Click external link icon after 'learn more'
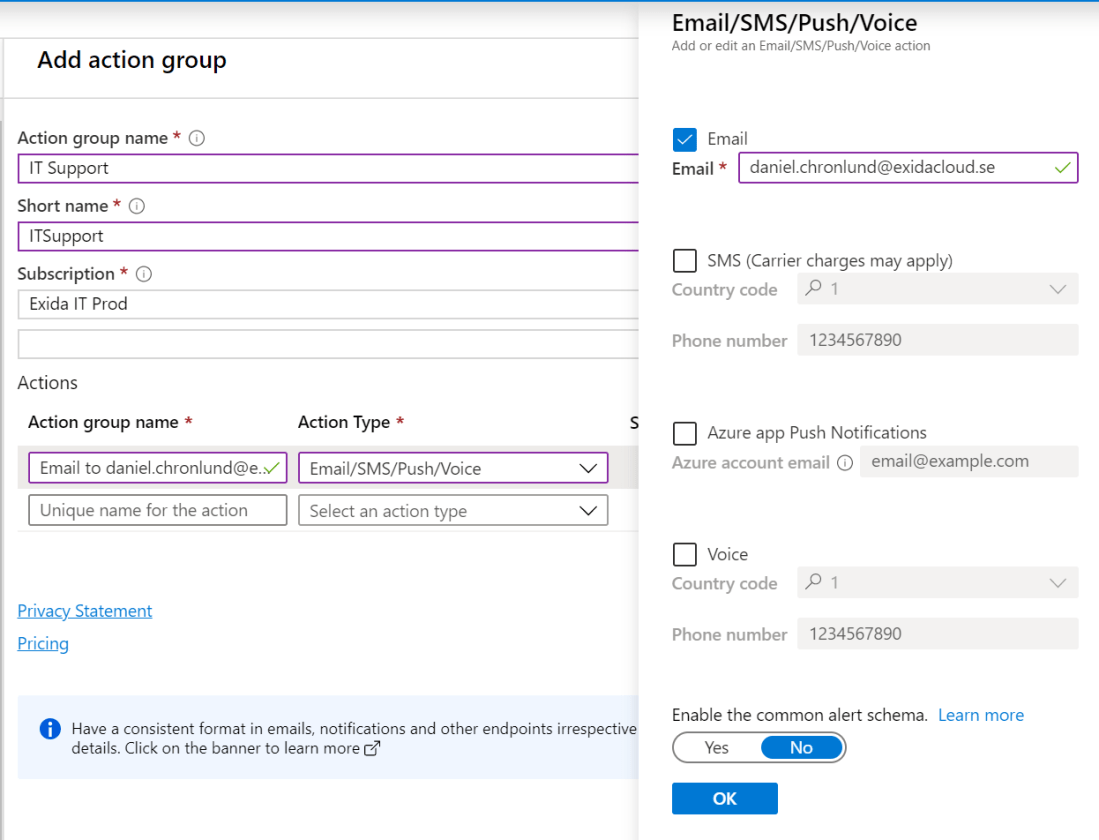Image resolution: width=1099 pixels, height=840 pixels. point(372,748)
